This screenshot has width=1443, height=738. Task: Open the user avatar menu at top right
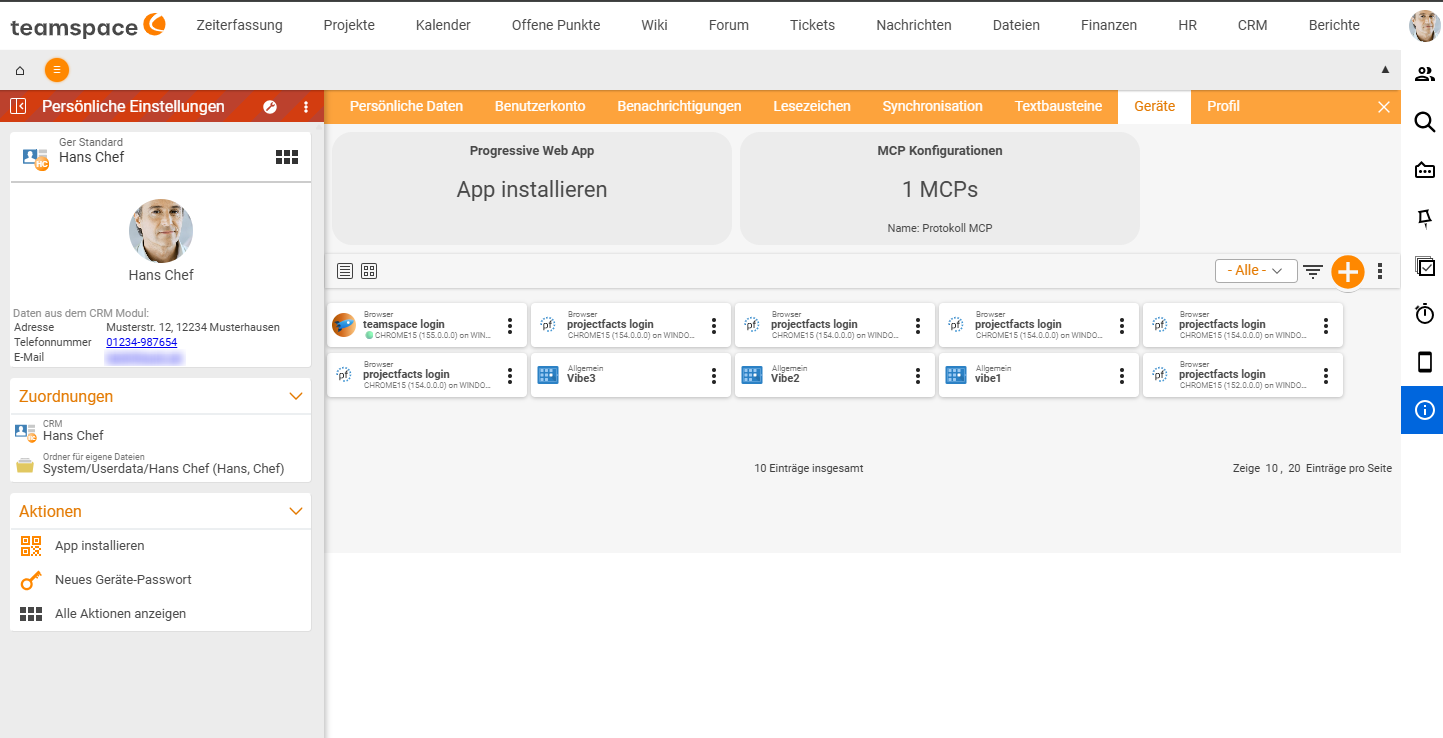point(1425,25)
